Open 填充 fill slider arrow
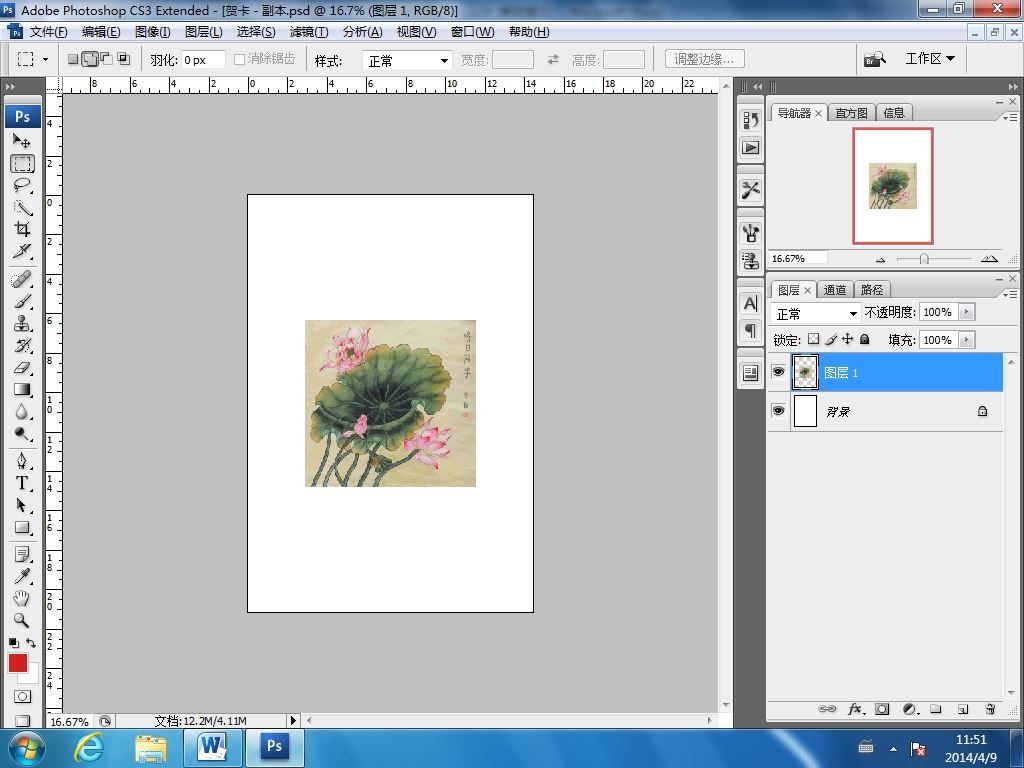Viewport: 1024px width, 768px height. pos(966,340)
